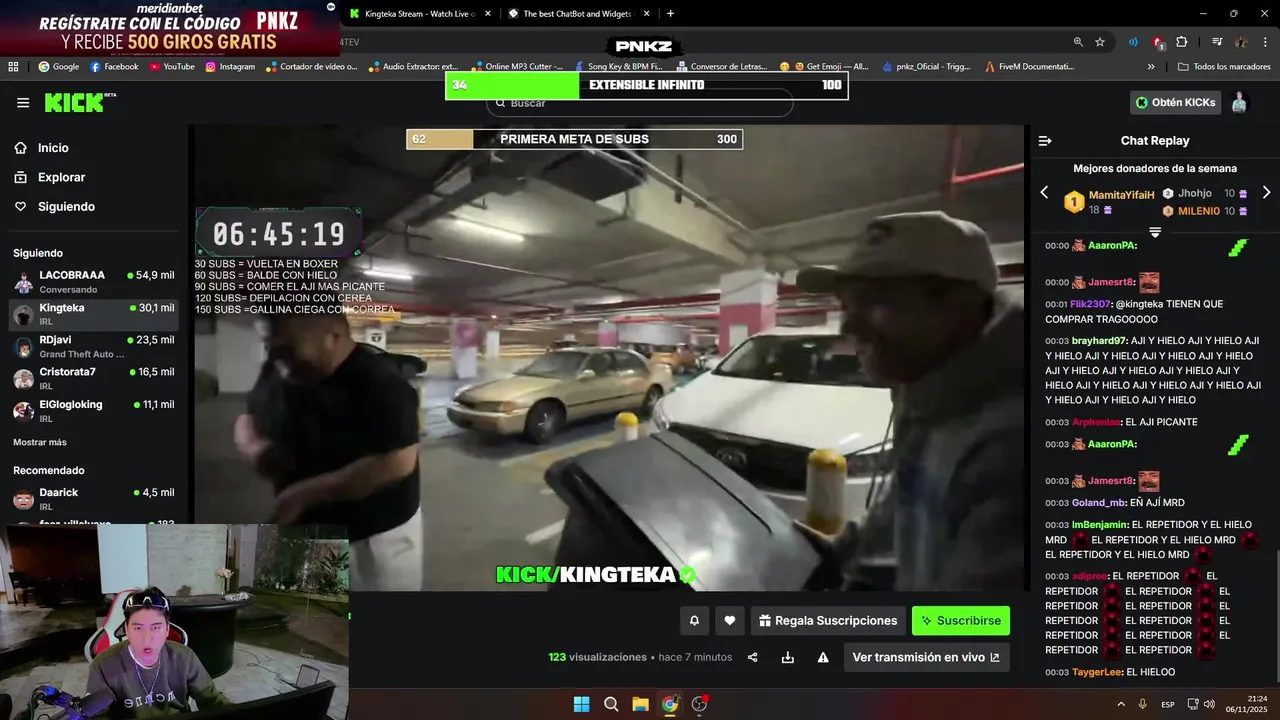Open recommended channel Daarick
1280x720 pixels.
(x=93, y=499)
